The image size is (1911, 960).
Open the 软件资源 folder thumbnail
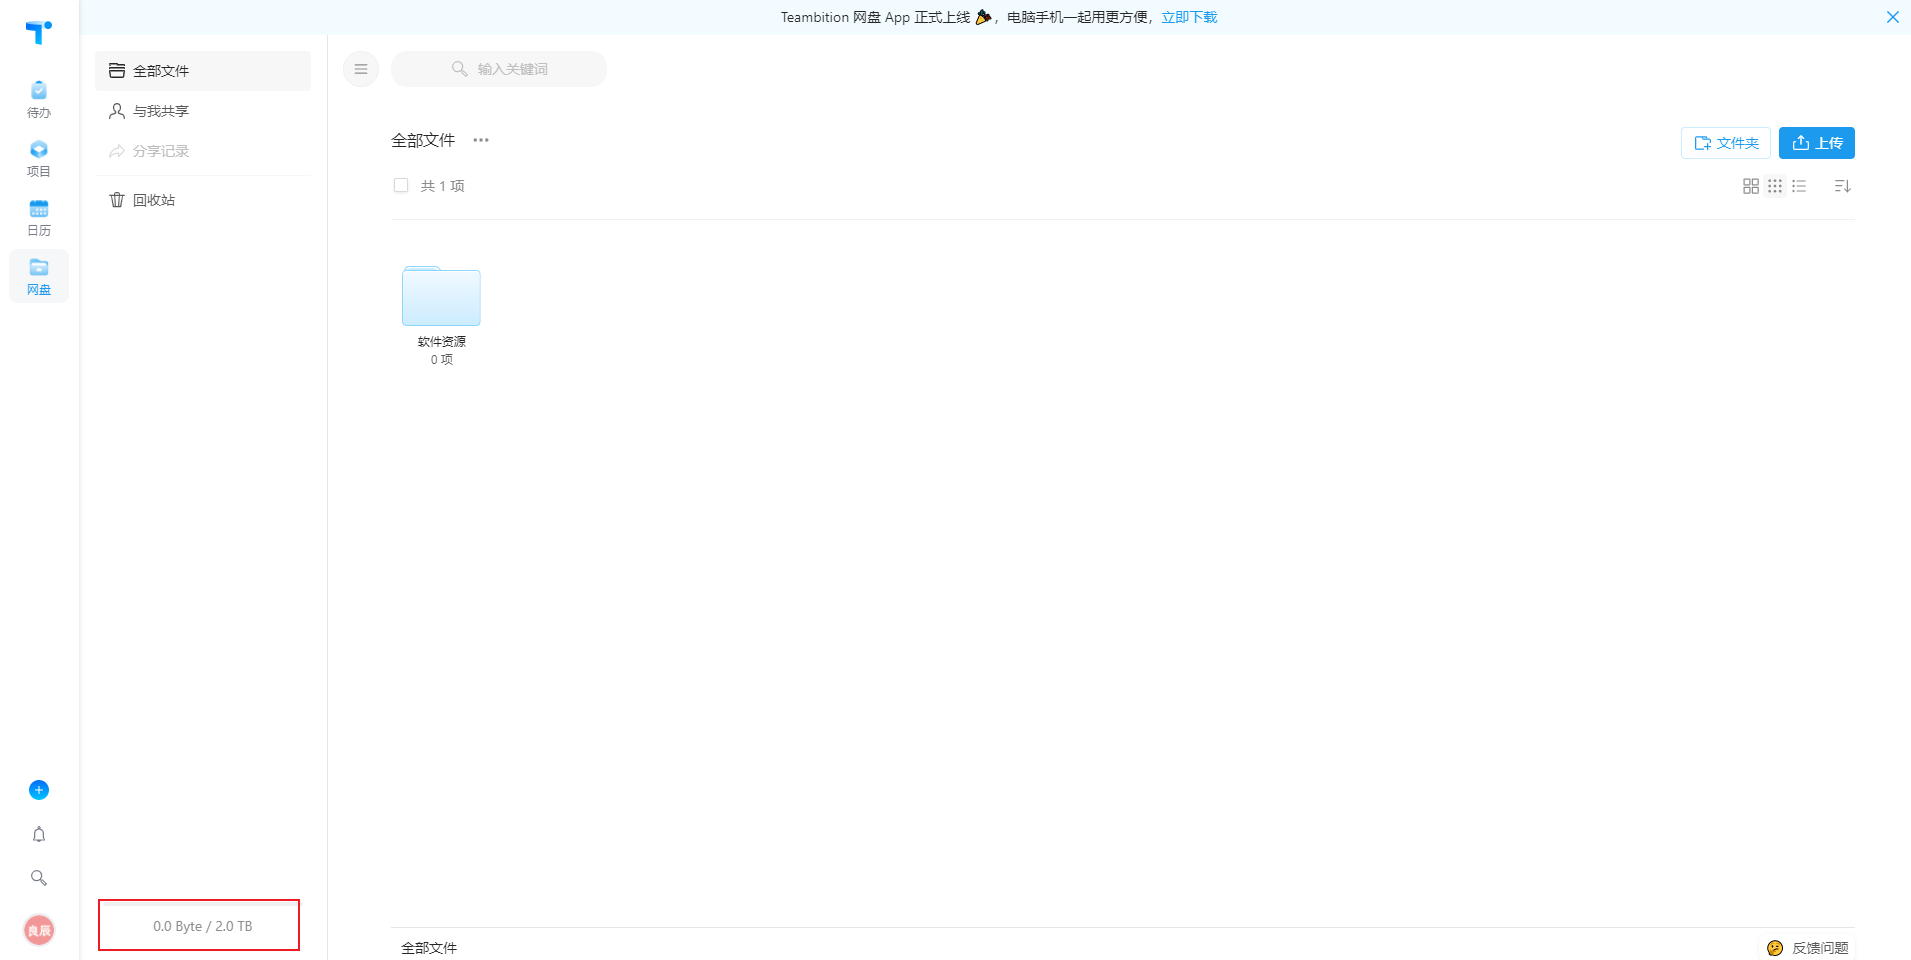pos(441,296)
